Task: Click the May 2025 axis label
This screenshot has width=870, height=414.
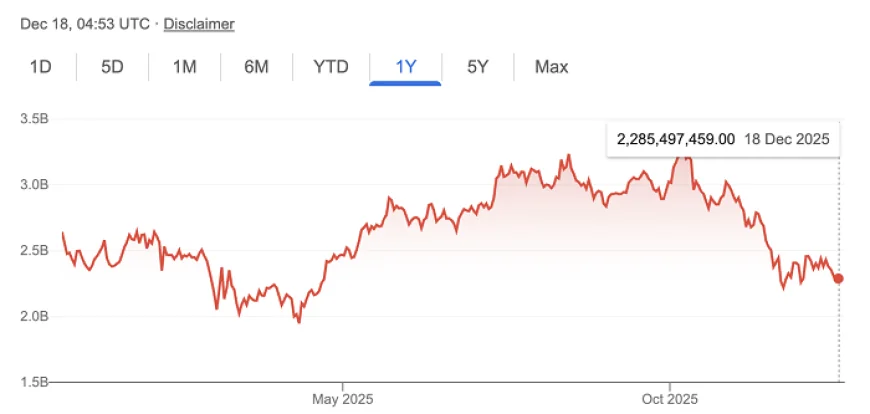Action: pos(342,398)
